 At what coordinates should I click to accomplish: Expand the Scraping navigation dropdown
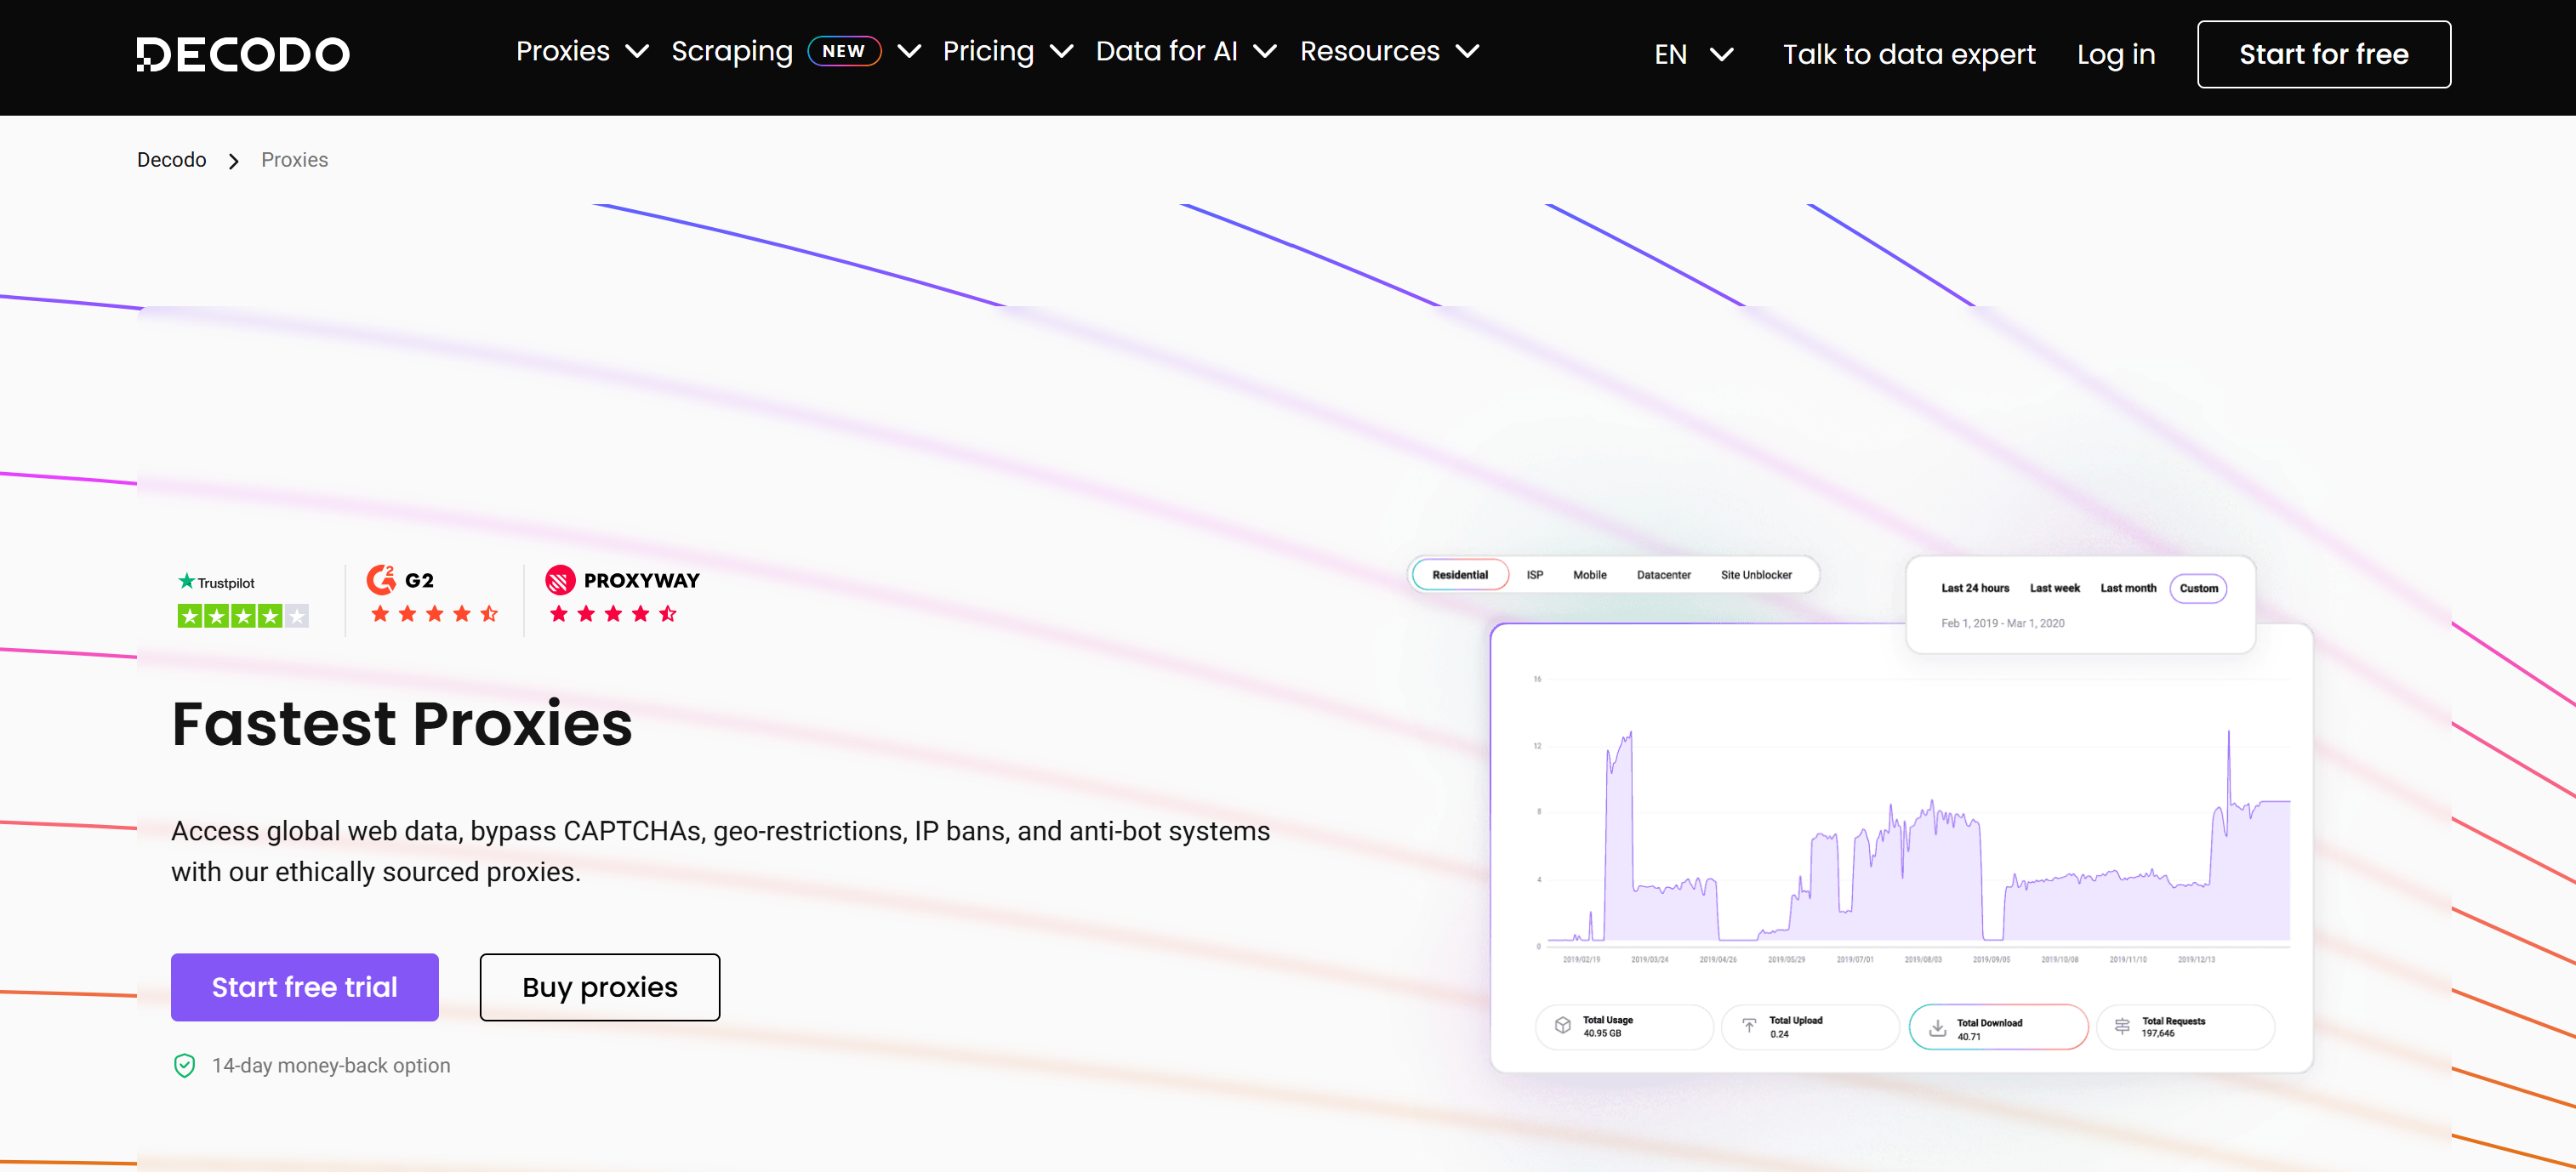(796, 51)
